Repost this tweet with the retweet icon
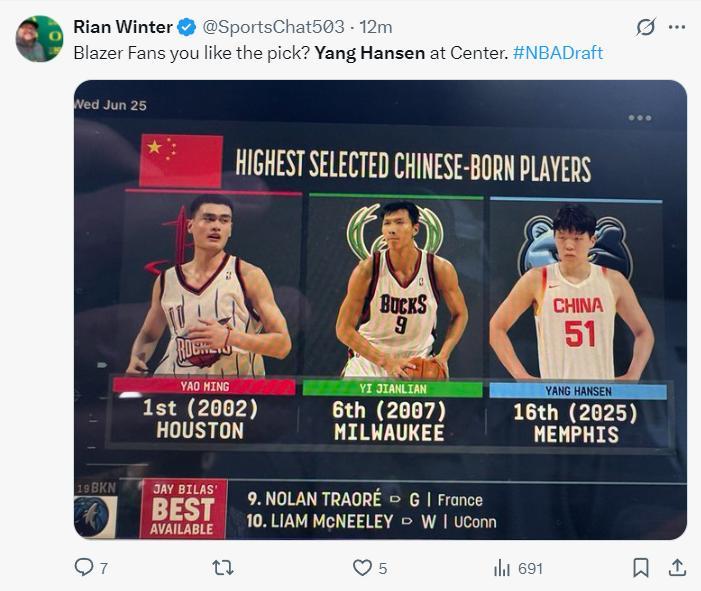Screen dimensions: 701x591 pyautogui.click(x=223, y=568)
